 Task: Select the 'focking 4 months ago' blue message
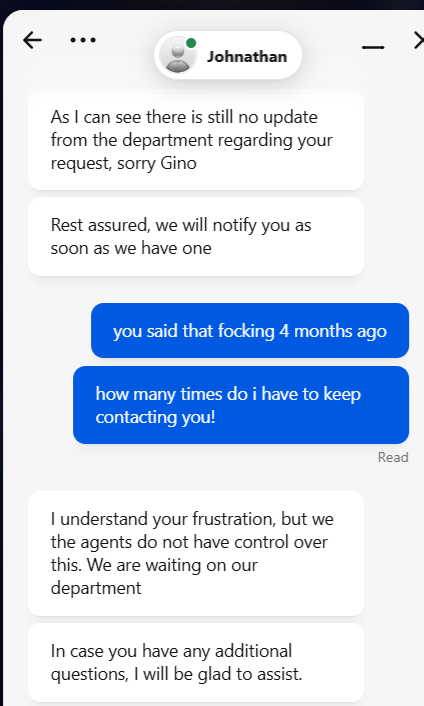tap(250, 331)
